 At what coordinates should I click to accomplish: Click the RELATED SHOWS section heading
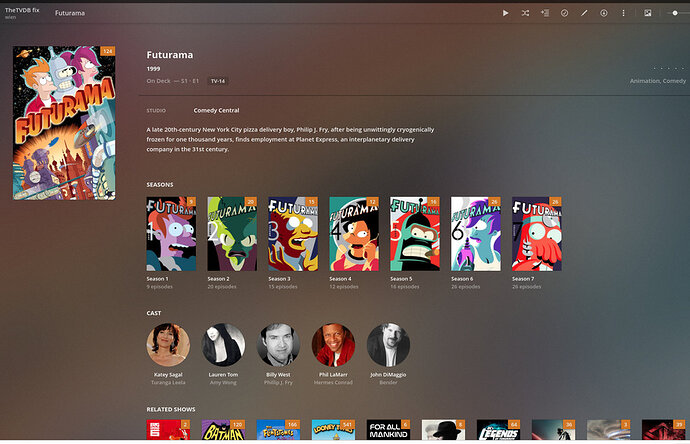pos(171,410)
